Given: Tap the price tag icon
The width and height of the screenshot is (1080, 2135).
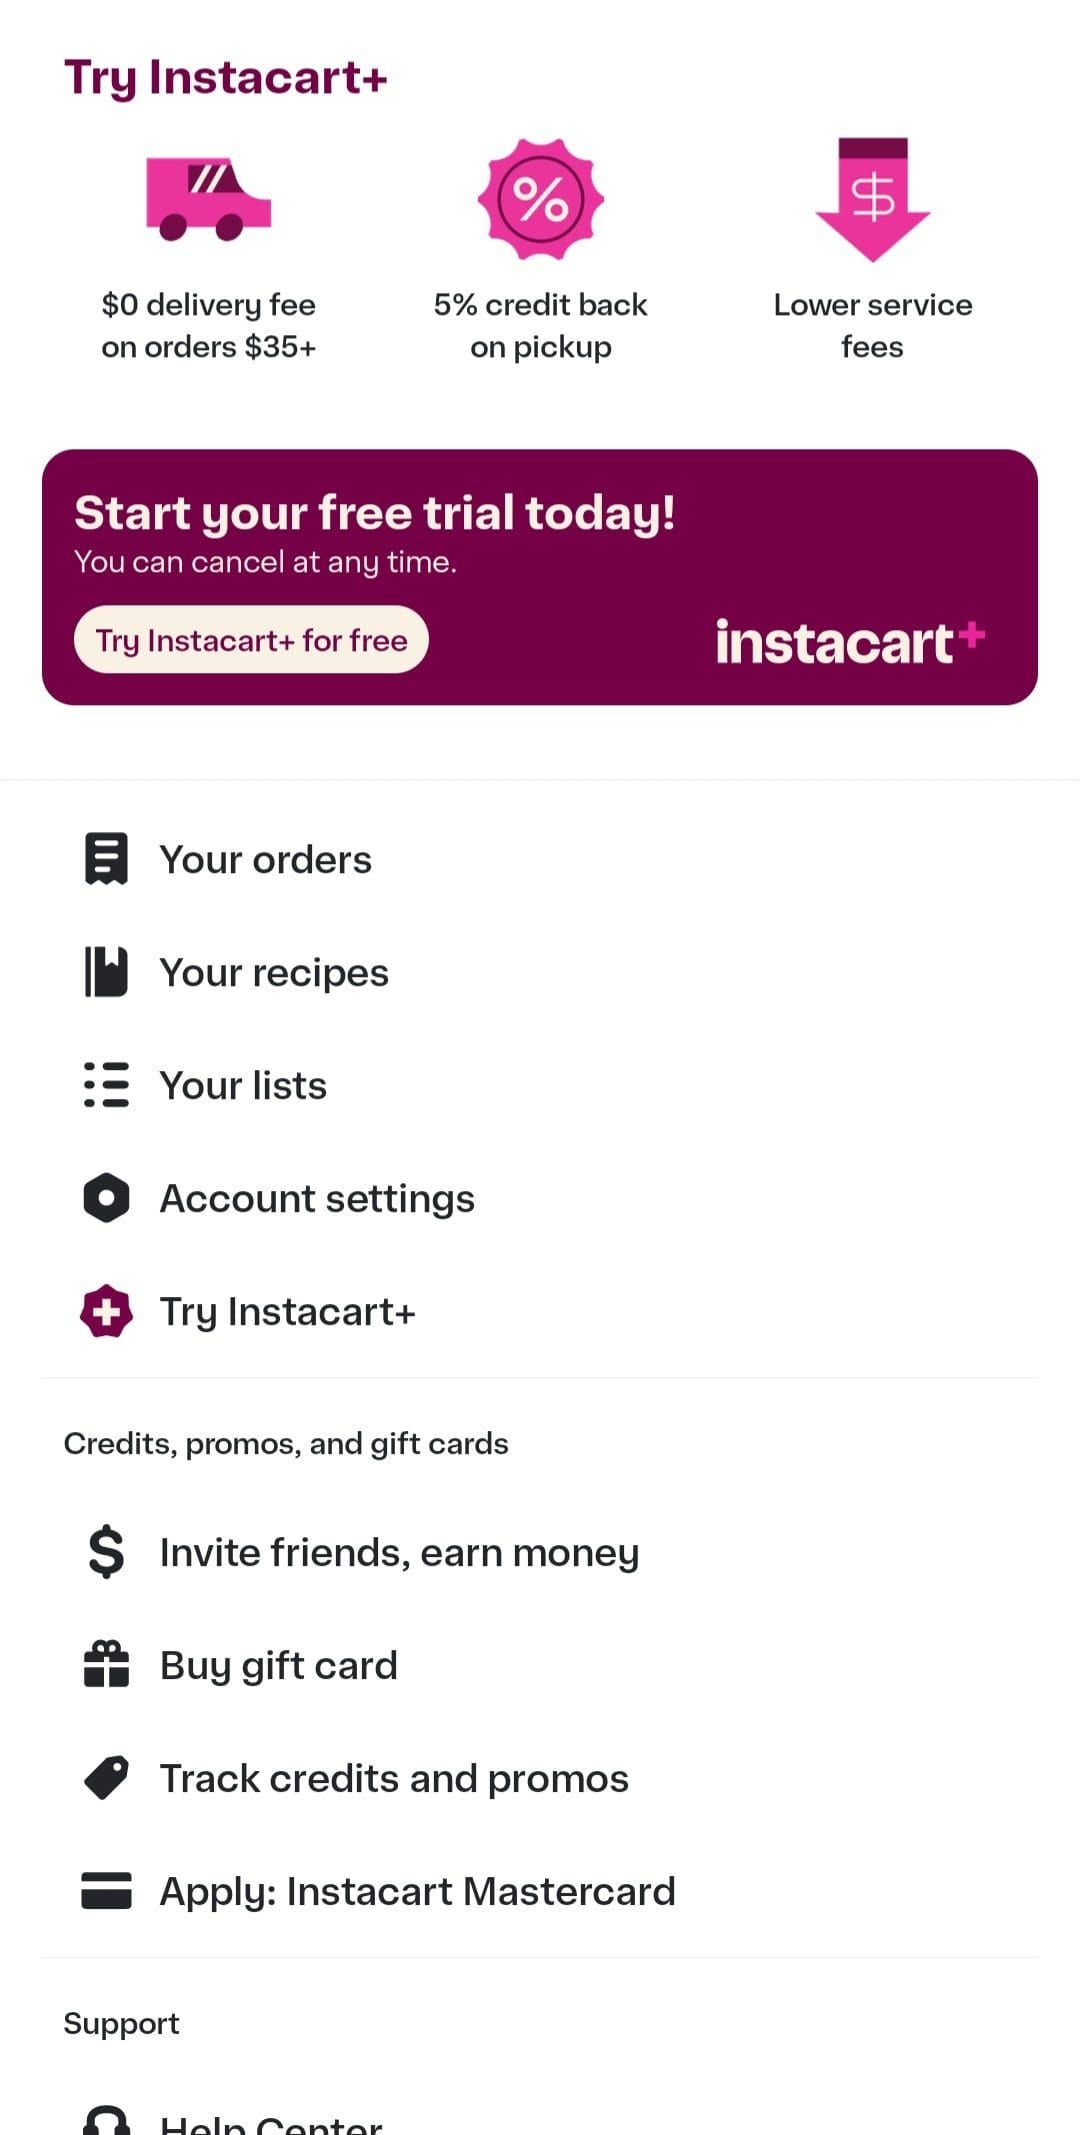Looking at the screenshot, I should pos(106,1778).
